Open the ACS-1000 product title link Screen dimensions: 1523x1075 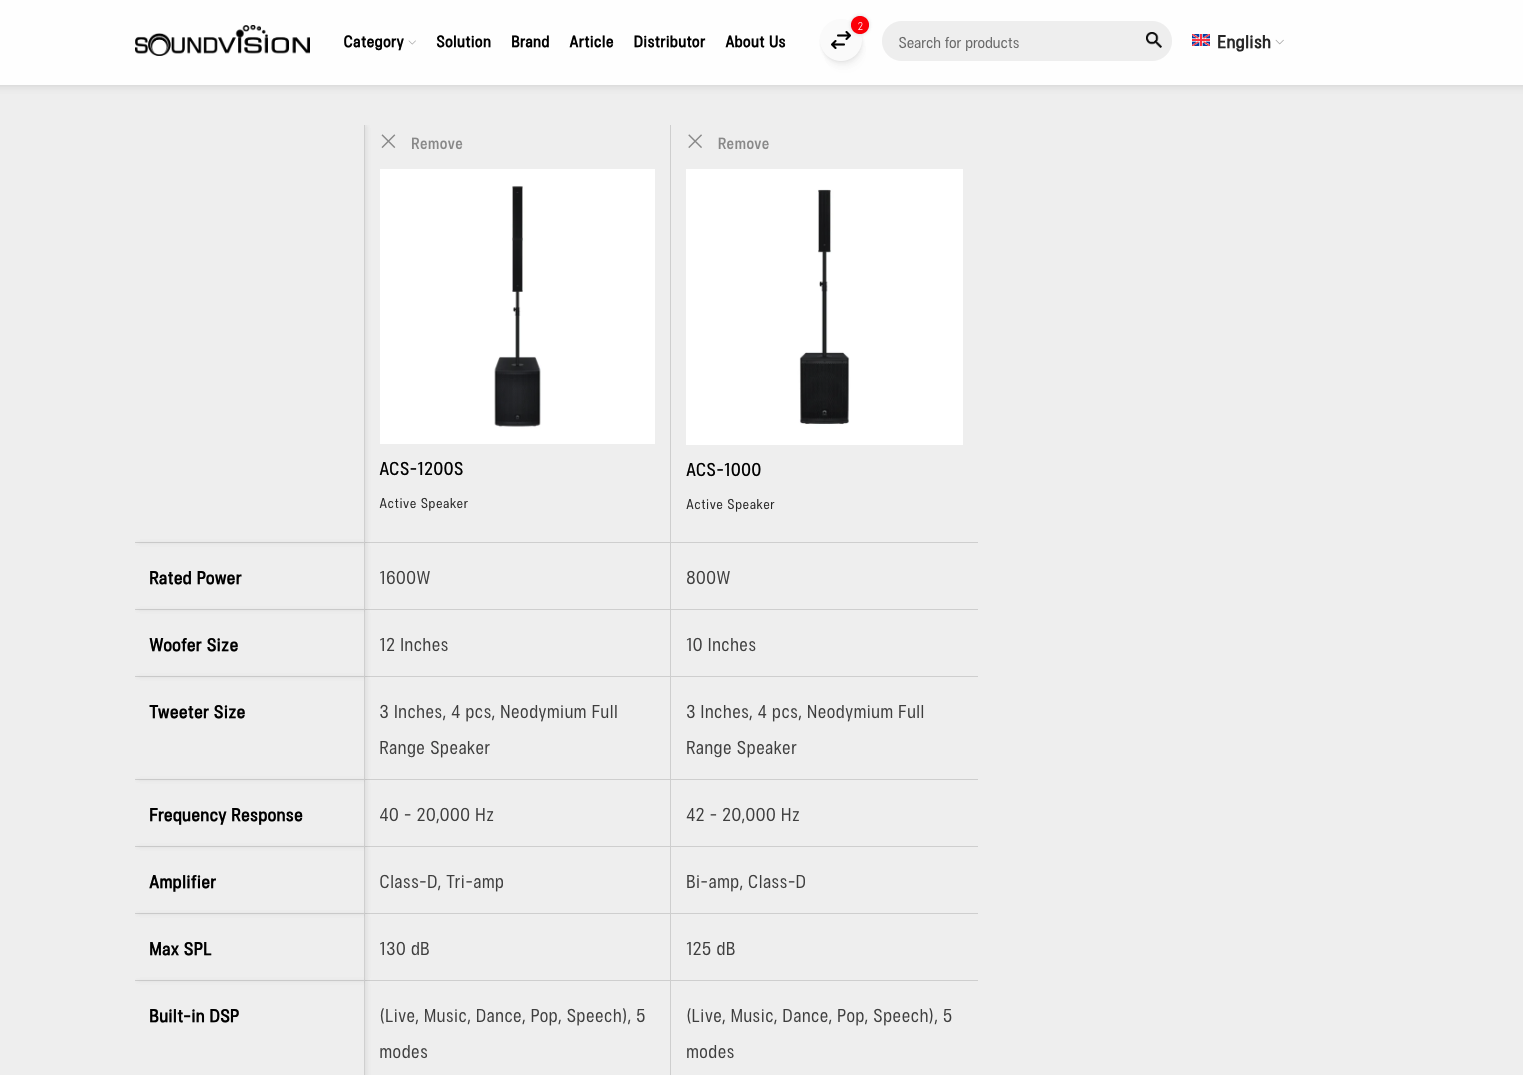coord(723,470)
